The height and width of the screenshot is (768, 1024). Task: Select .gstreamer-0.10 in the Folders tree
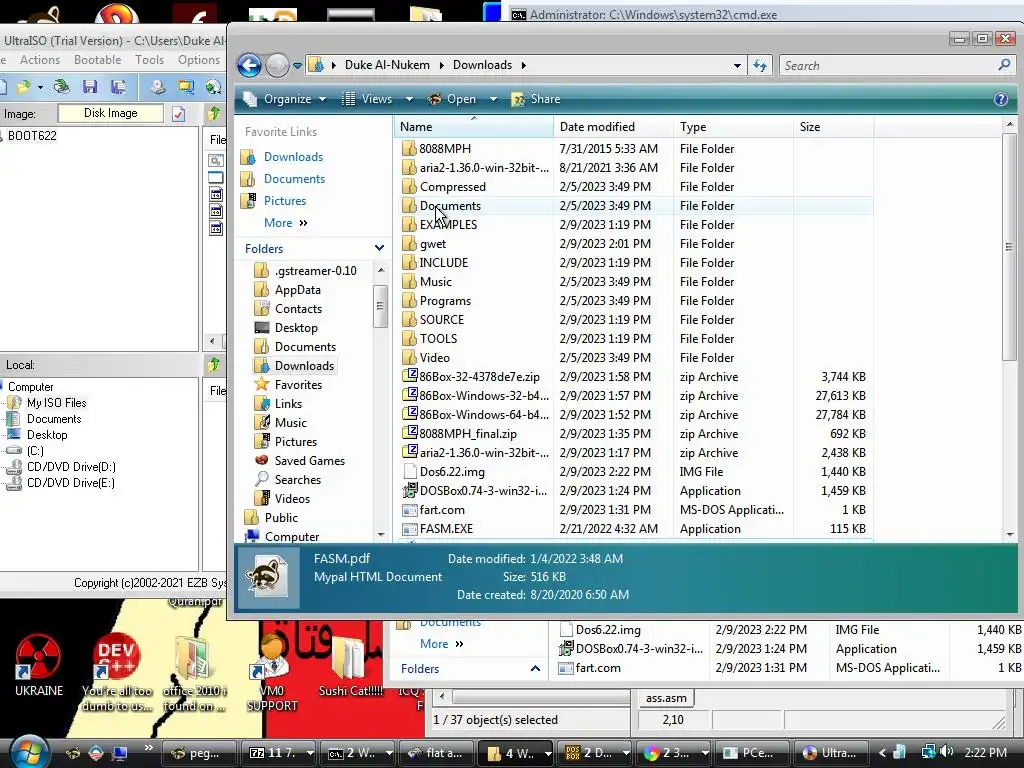315,271
